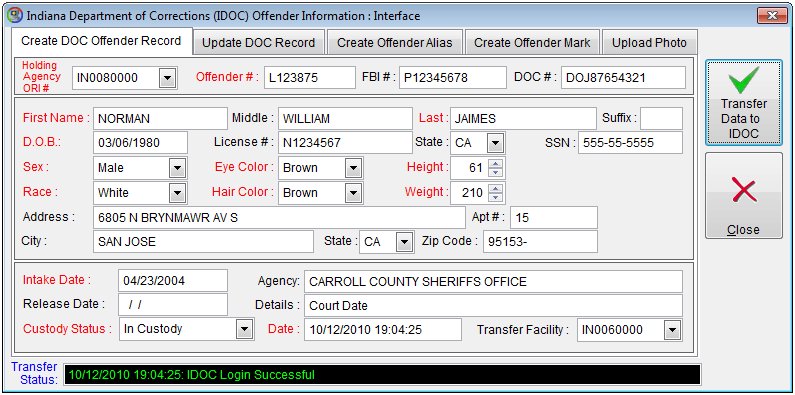Expand the Eye Color dropdown
This screenshot has height=395, width=795.
pos(353,168)
